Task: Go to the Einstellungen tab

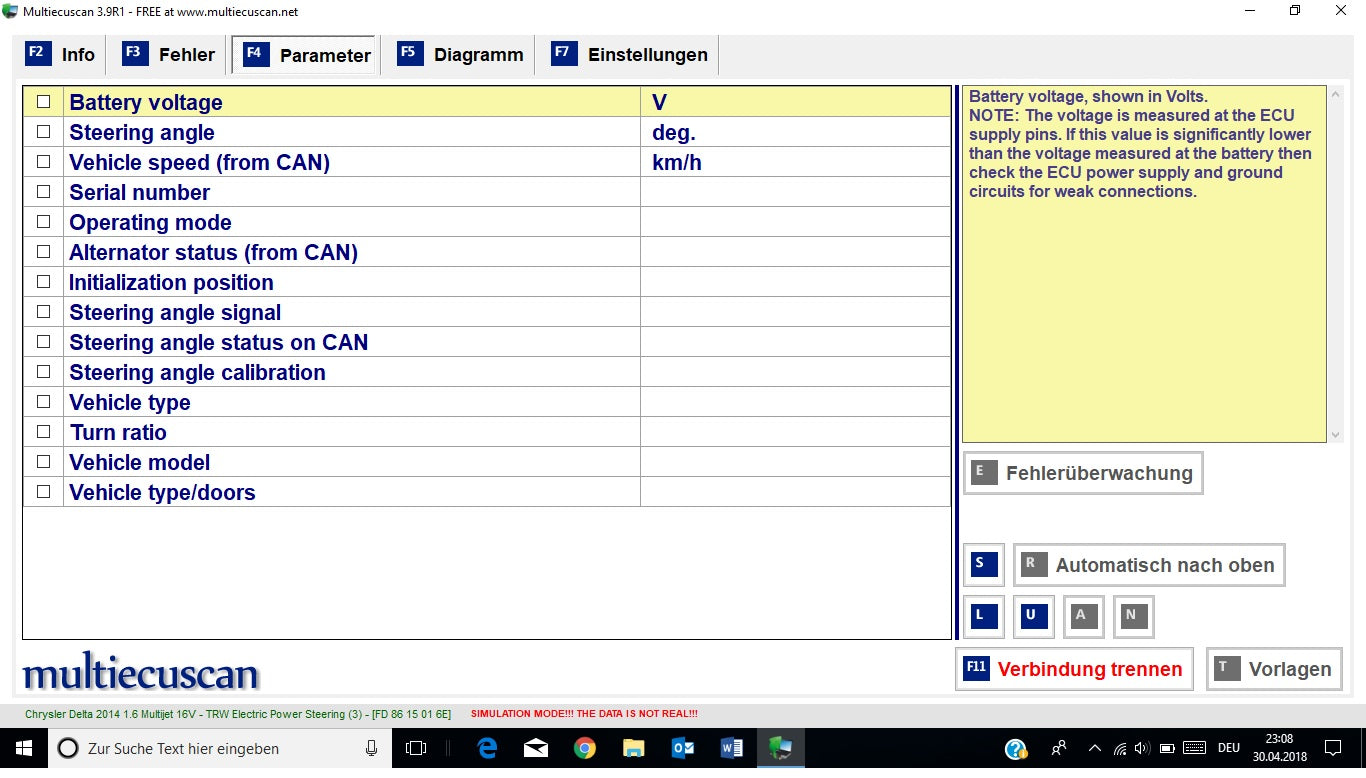Action: pyautogui.click(x=630, y=55)
